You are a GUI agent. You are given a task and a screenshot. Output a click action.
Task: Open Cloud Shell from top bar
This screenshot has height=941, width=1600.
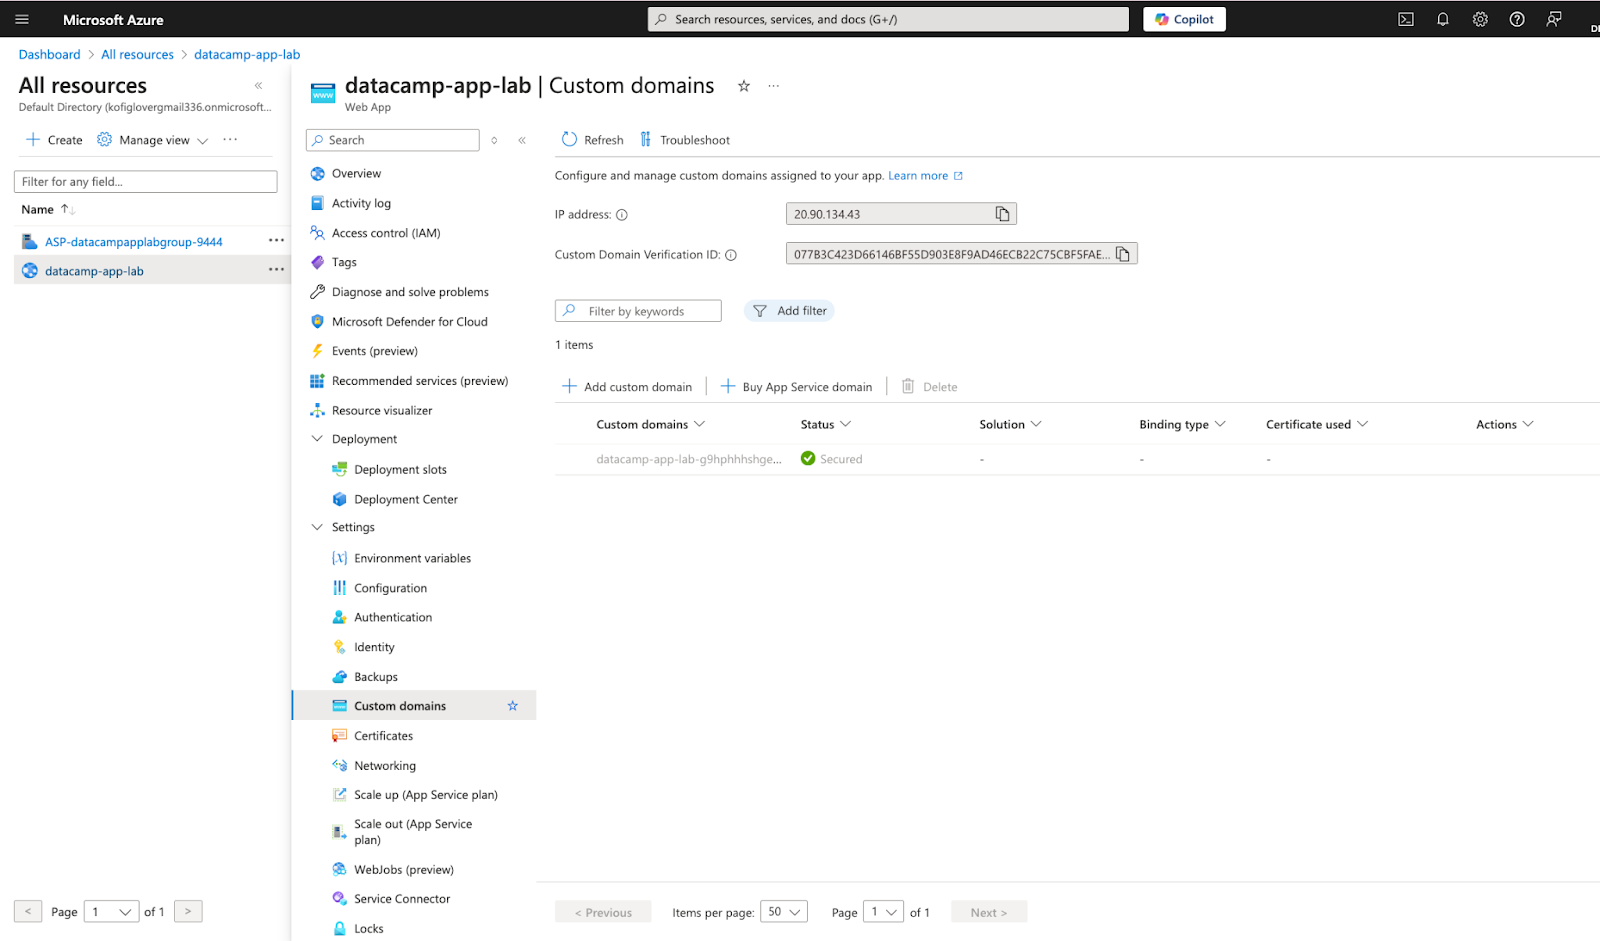[1406, 19]
